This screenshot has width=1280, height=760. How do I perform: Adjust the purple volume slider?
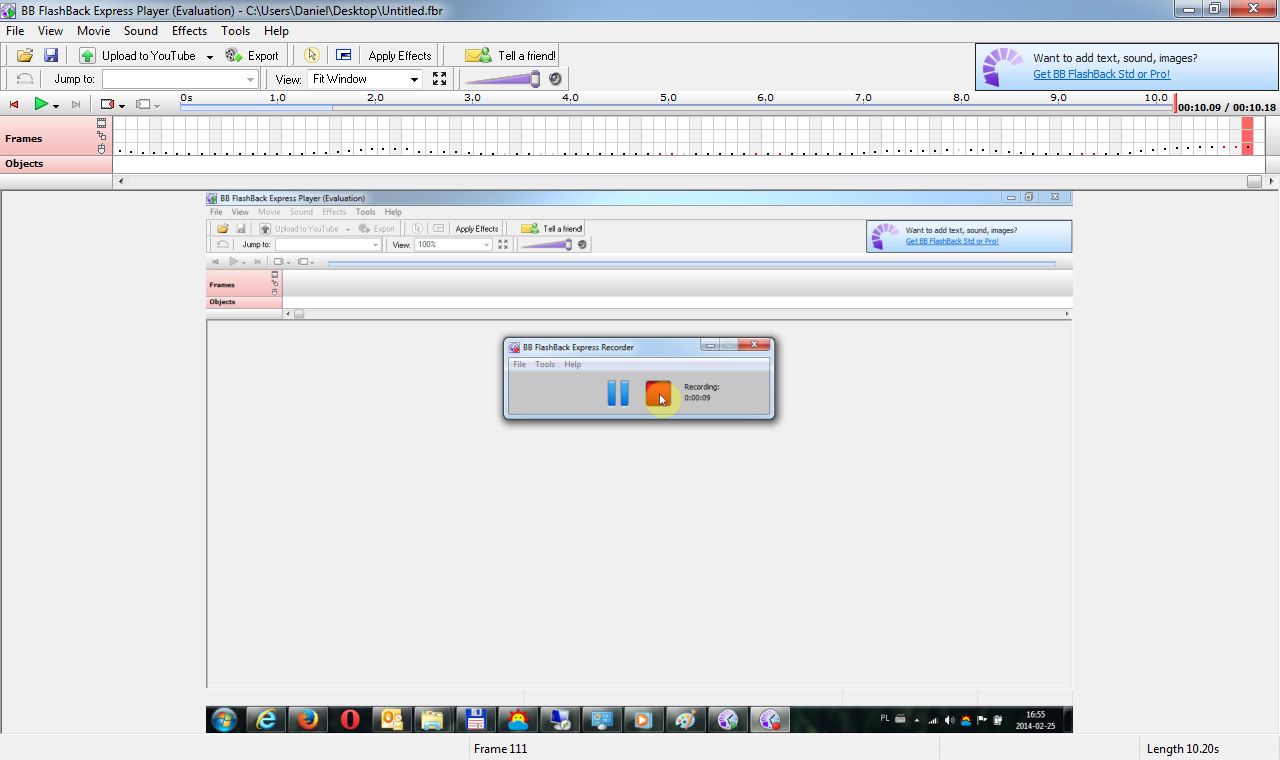(x=503, y=79)
